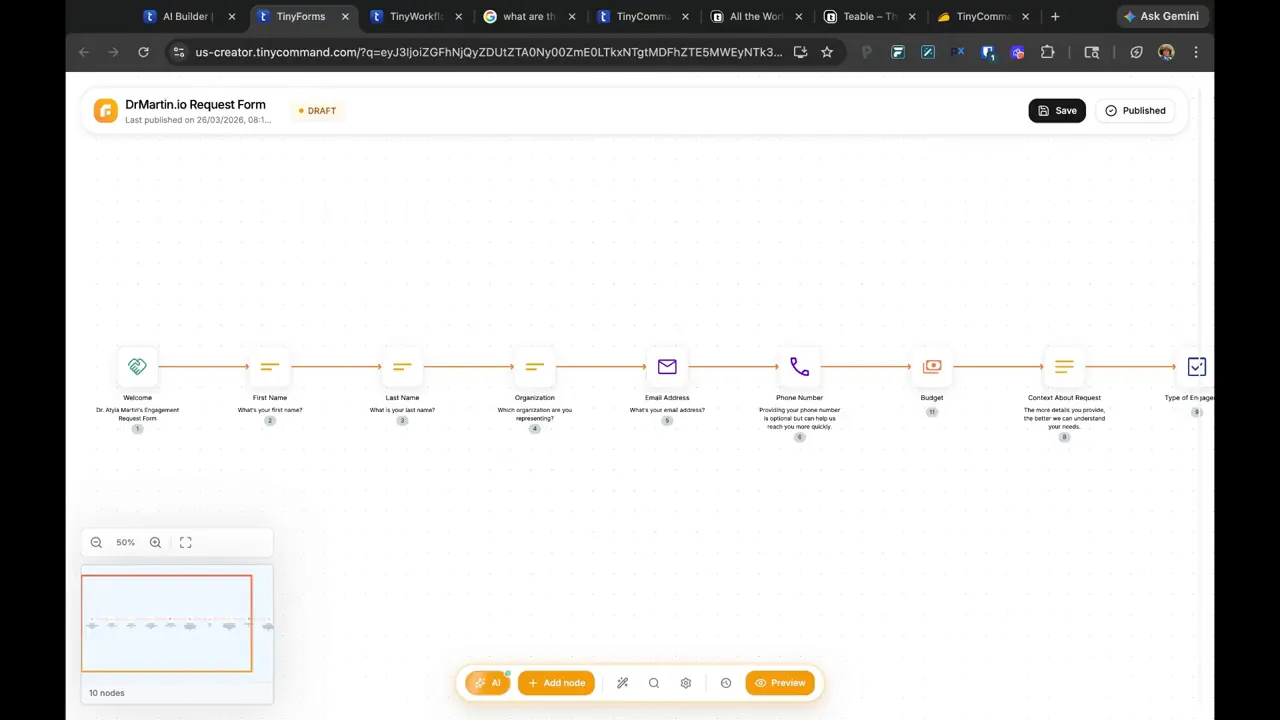Image resolution: width=1280 pixels, height=720 pixels.
Task: Open the form settings gear icon
Action: pyautogui.click(x=685, y=683)
